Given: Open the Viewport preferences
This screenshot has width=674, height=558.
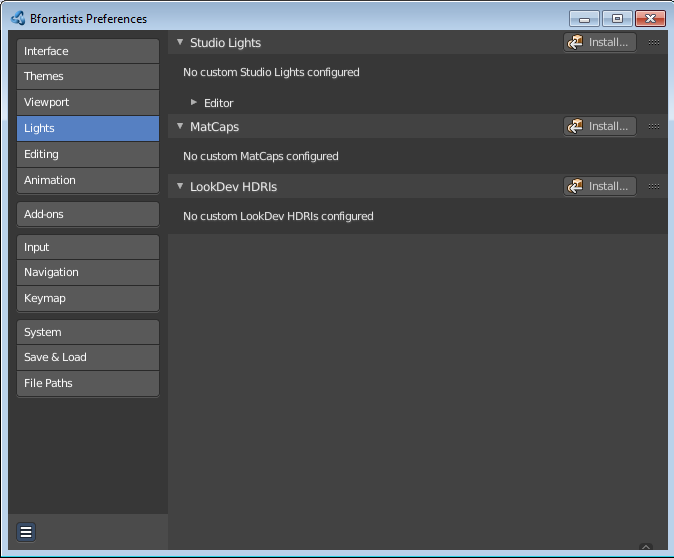Looking at the screenshot, I should (x=88, y=102).
